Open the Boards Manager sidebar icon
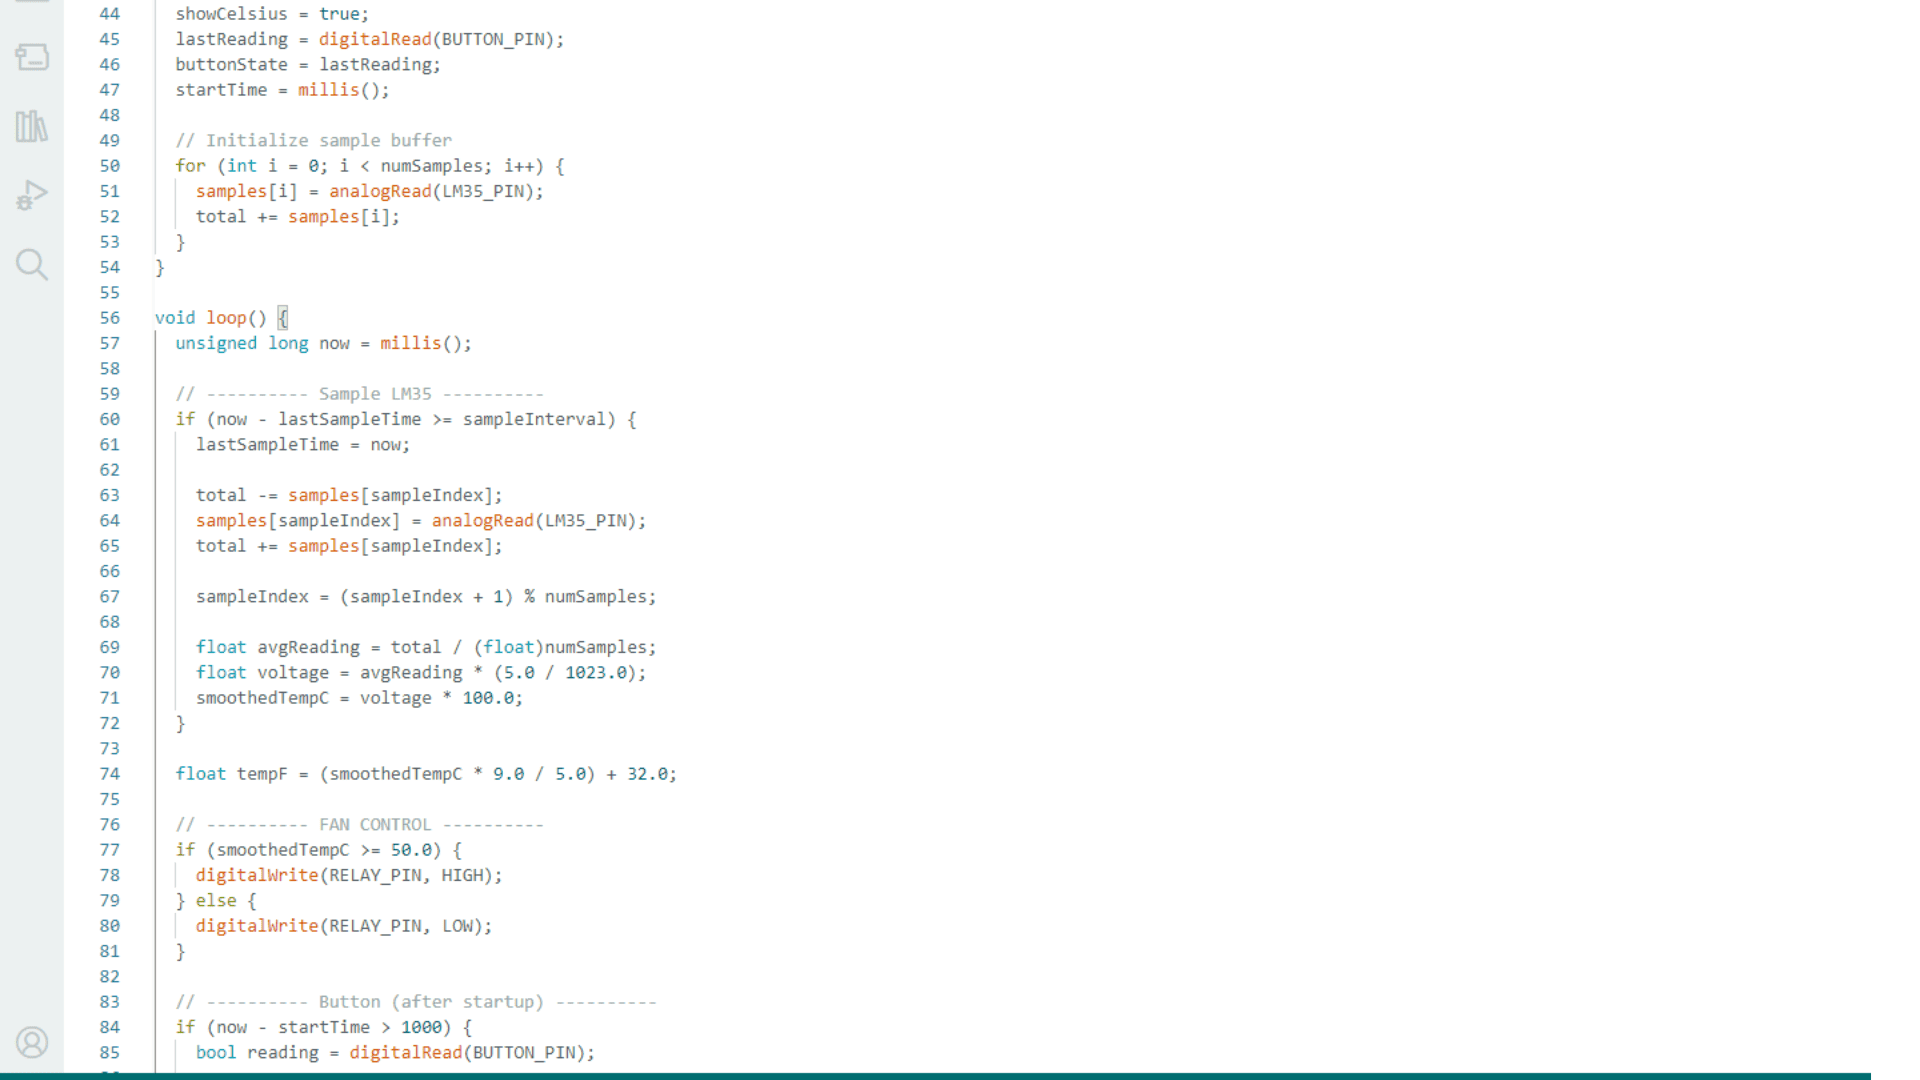The height and width of the screenshot is (1080, 1920). point(32,57)
